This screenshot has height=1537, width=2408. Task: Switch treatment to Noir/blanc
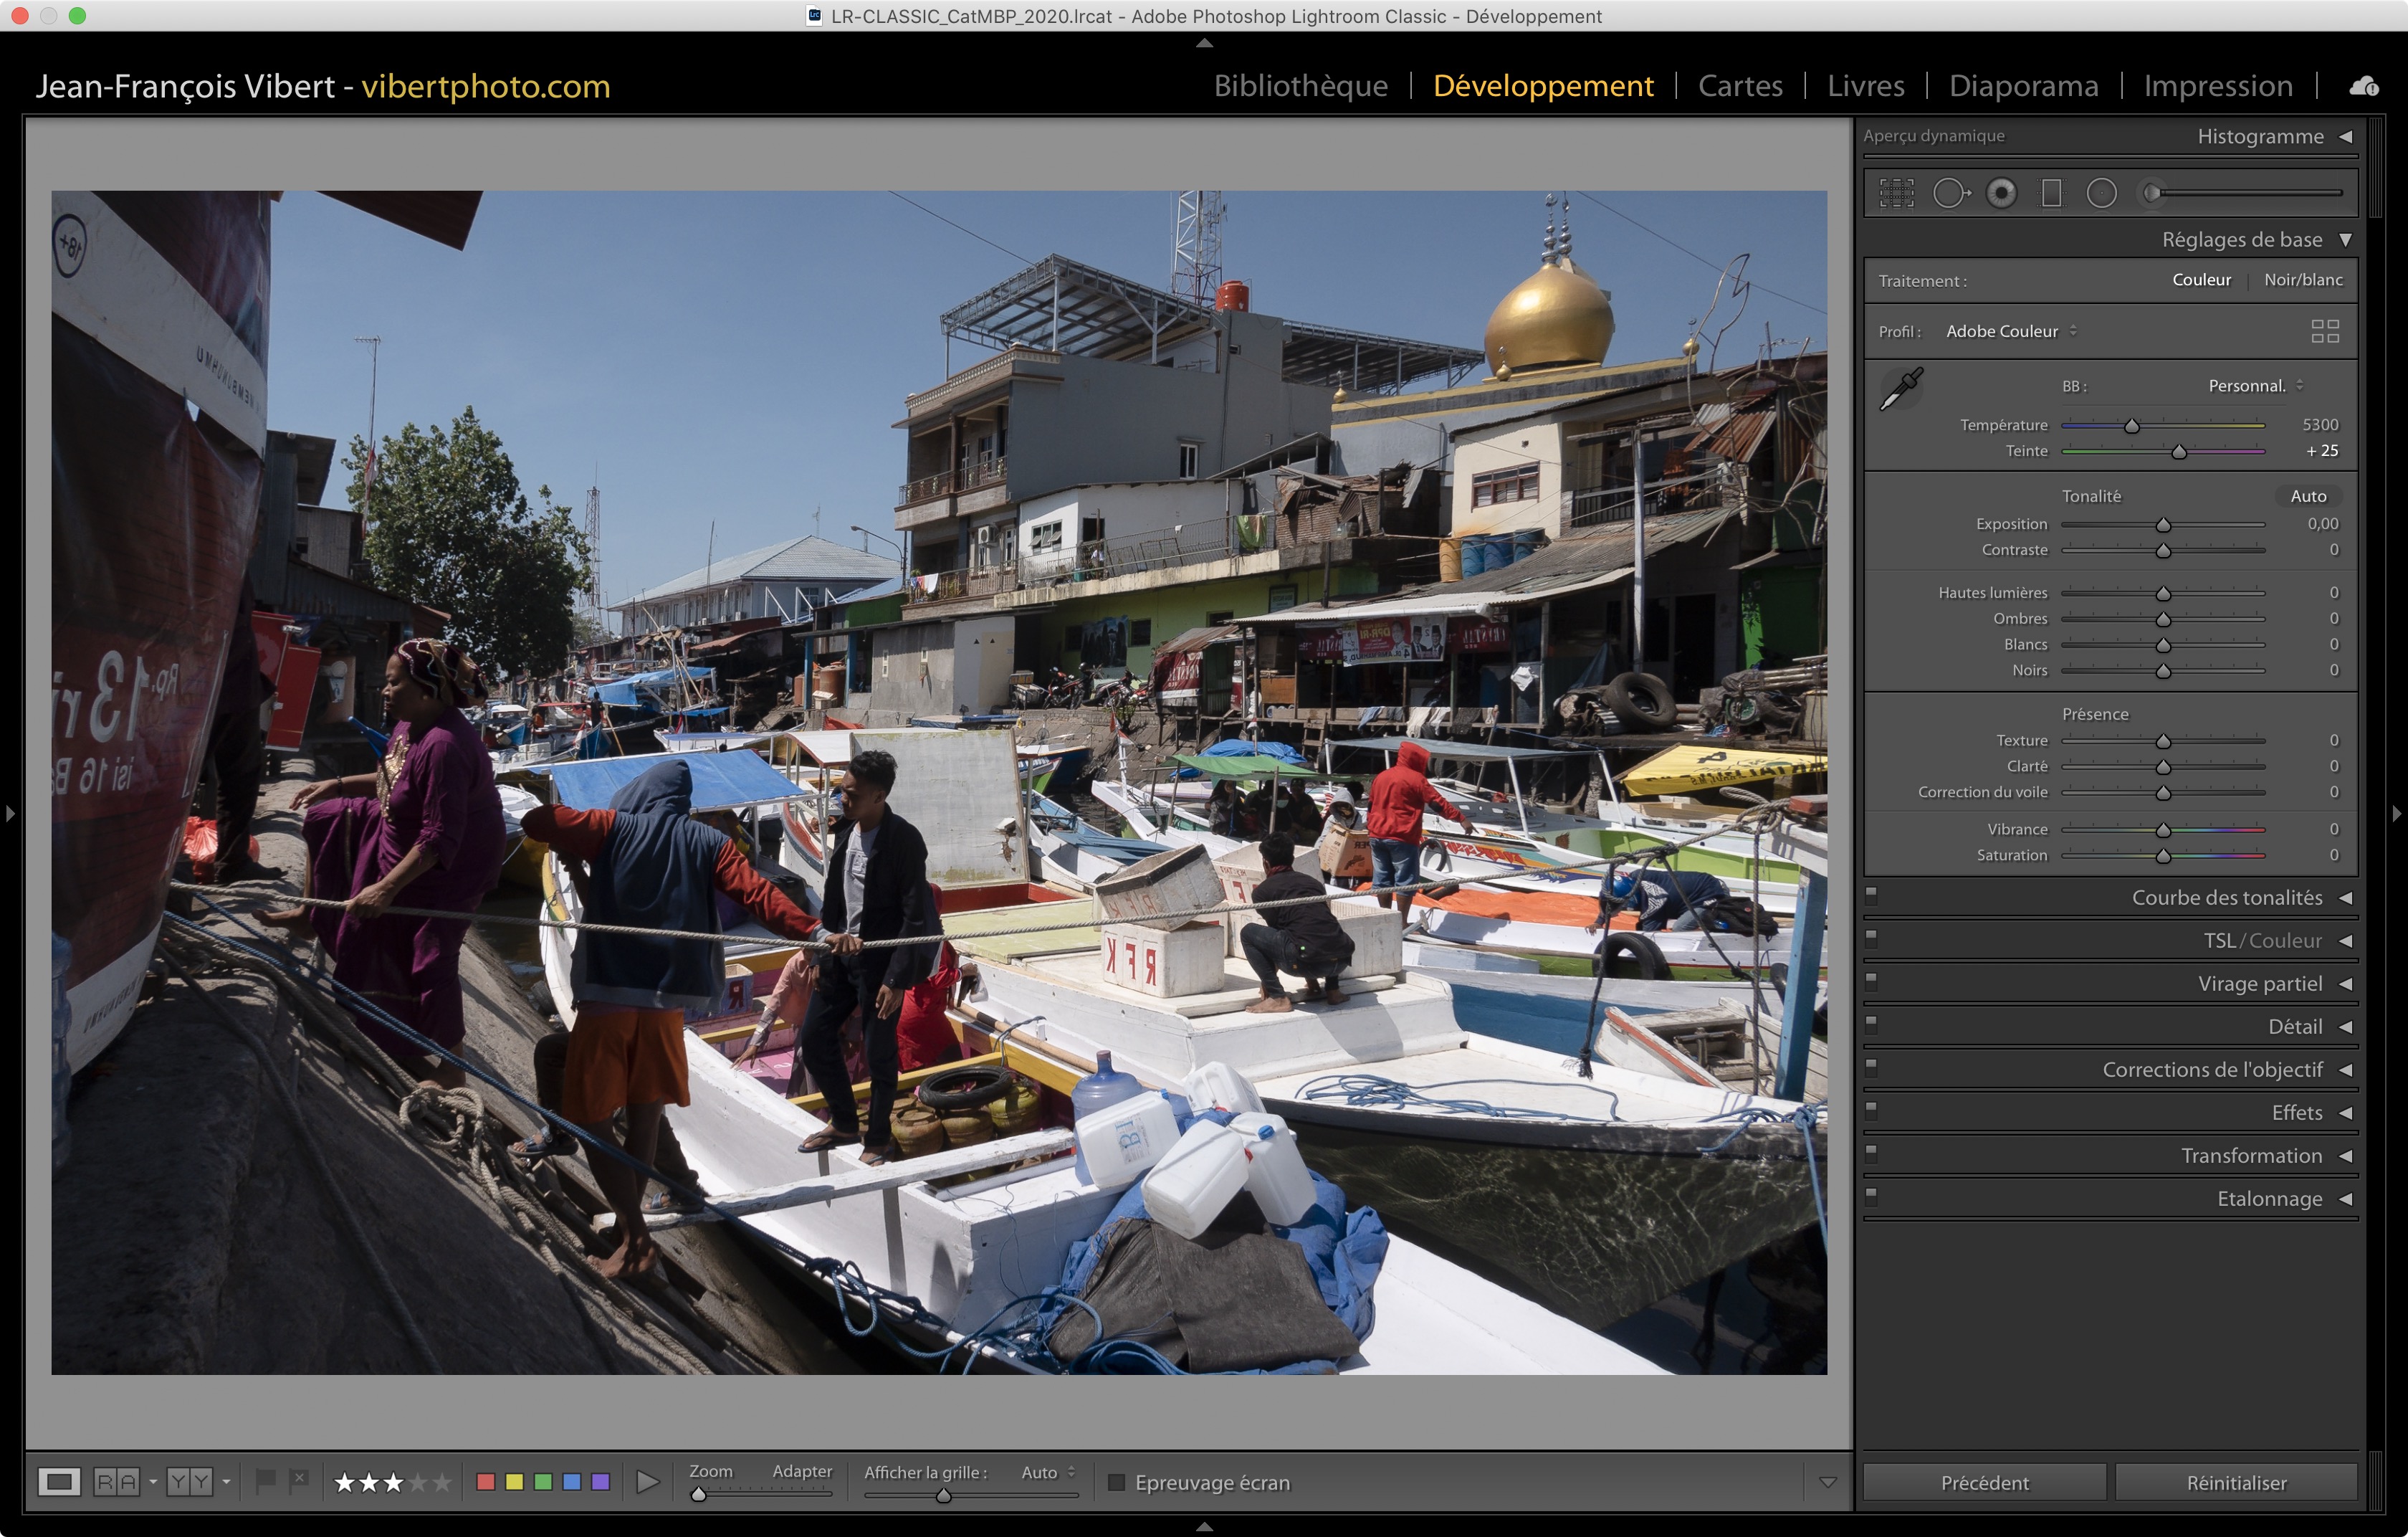pos(2303,280)
